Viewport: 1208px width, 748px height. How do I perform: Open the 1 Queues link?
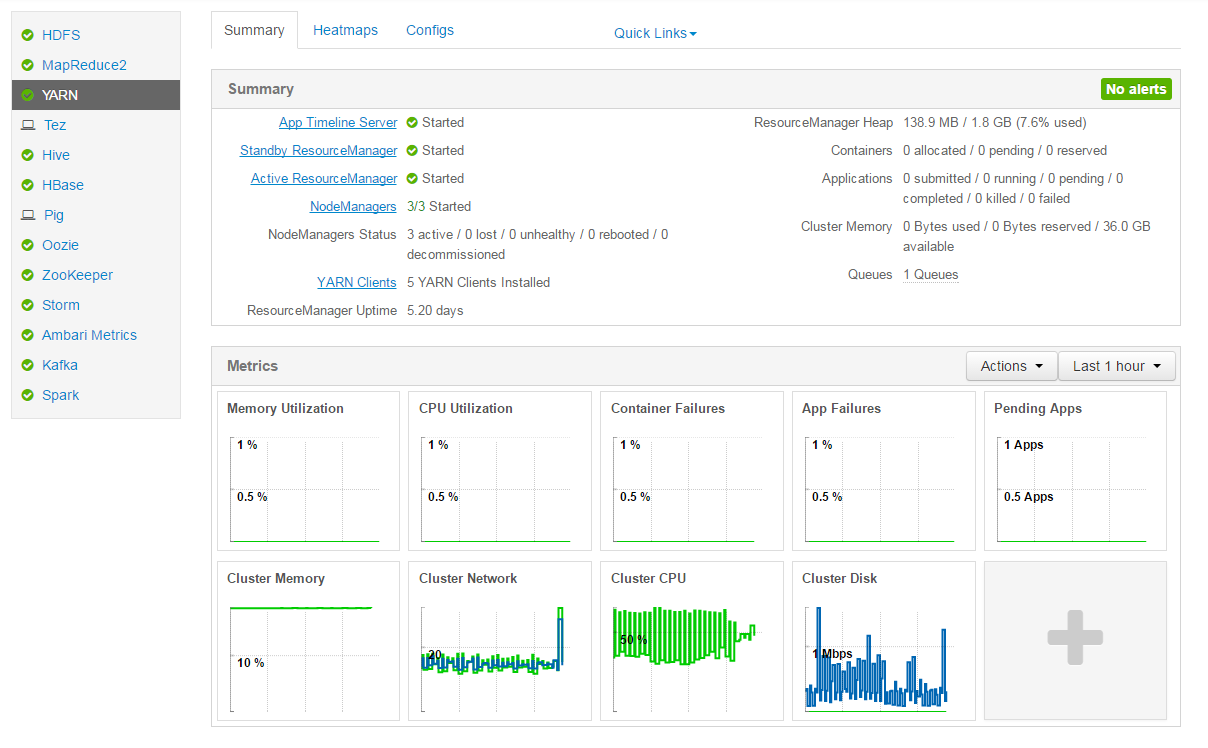(x=930, y=275)
